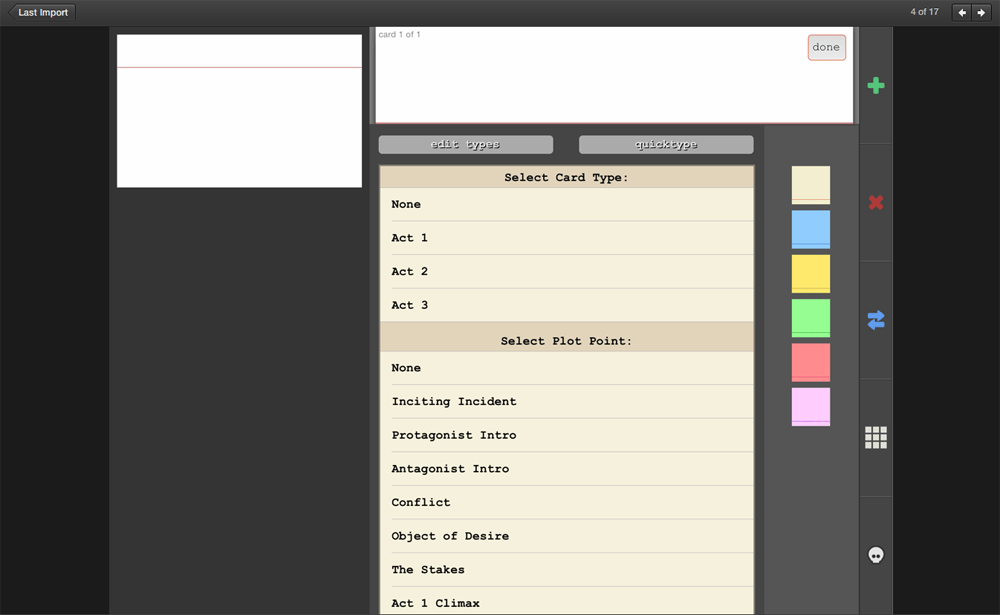Go back to the previous card
This screenshot has height=615, width=1000.
point(961,12)
